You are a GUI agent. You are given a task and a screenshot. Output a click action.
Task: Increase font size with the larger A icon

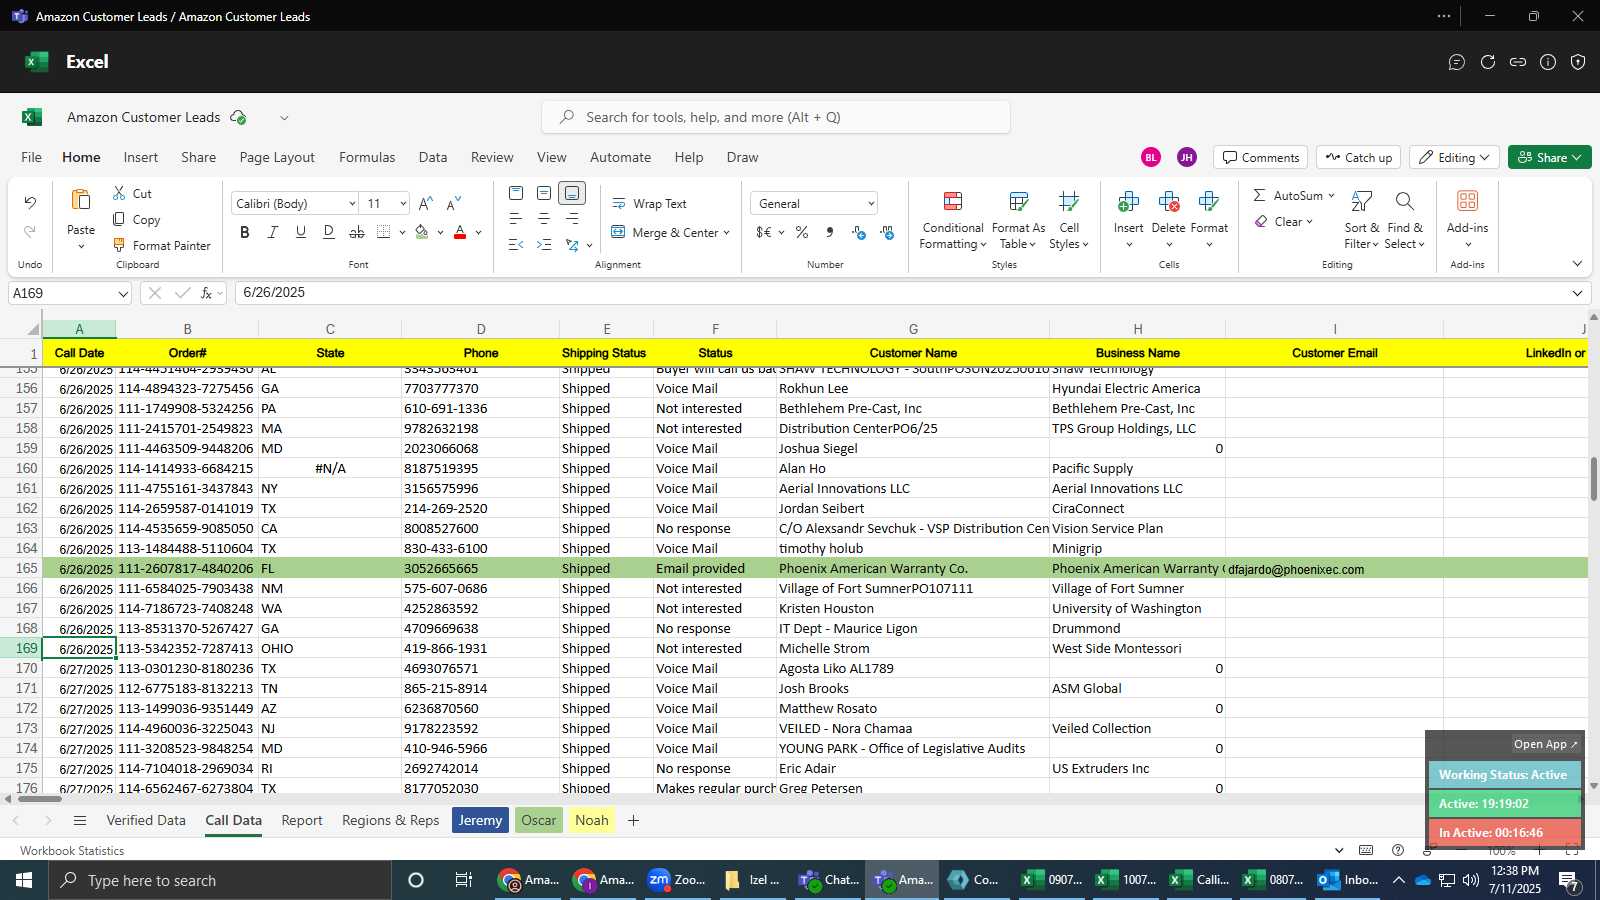click(426, 203)
